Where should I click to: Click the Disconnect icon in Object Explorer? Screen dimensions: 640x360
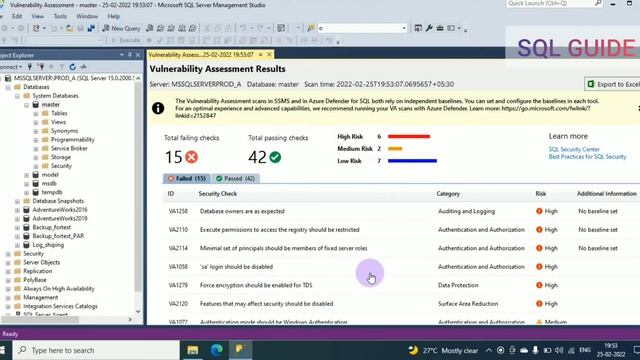pyautogui.click(x=41, y=67)
